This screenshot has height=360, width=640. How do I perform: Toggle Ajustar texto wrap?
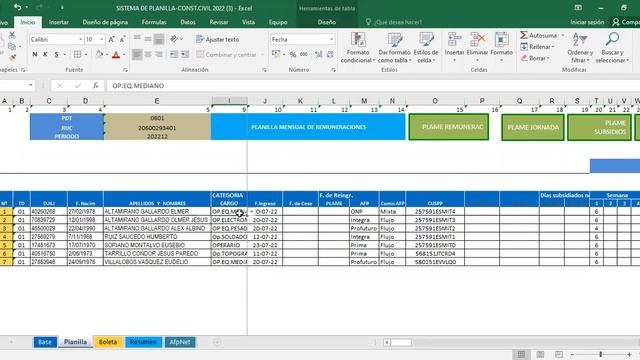pos(218,39)
